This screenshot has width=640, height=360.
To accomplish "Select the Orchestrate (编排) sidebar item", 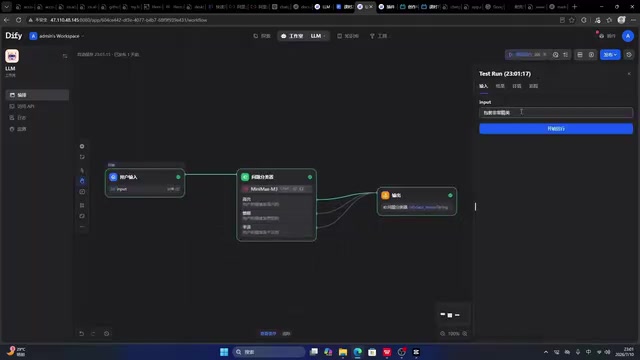I will point(37,95).
